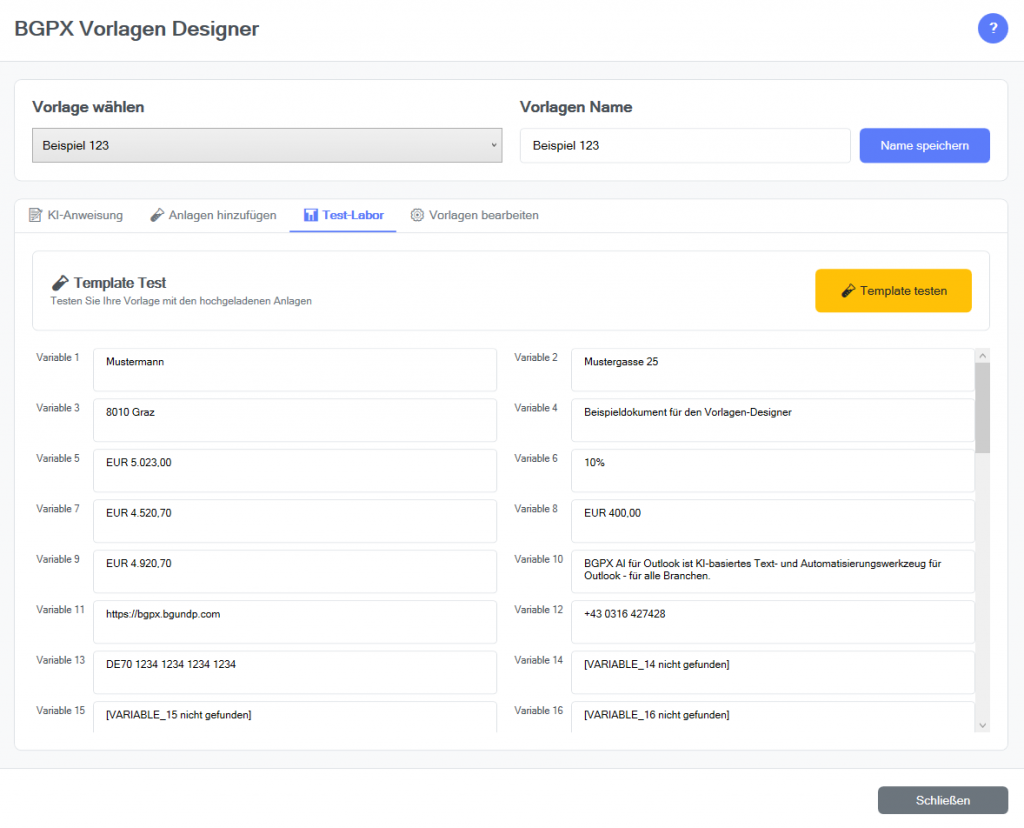Click the Name speichern button
This screenshot has width=1024, height=828.
click(x=924, y=145)
